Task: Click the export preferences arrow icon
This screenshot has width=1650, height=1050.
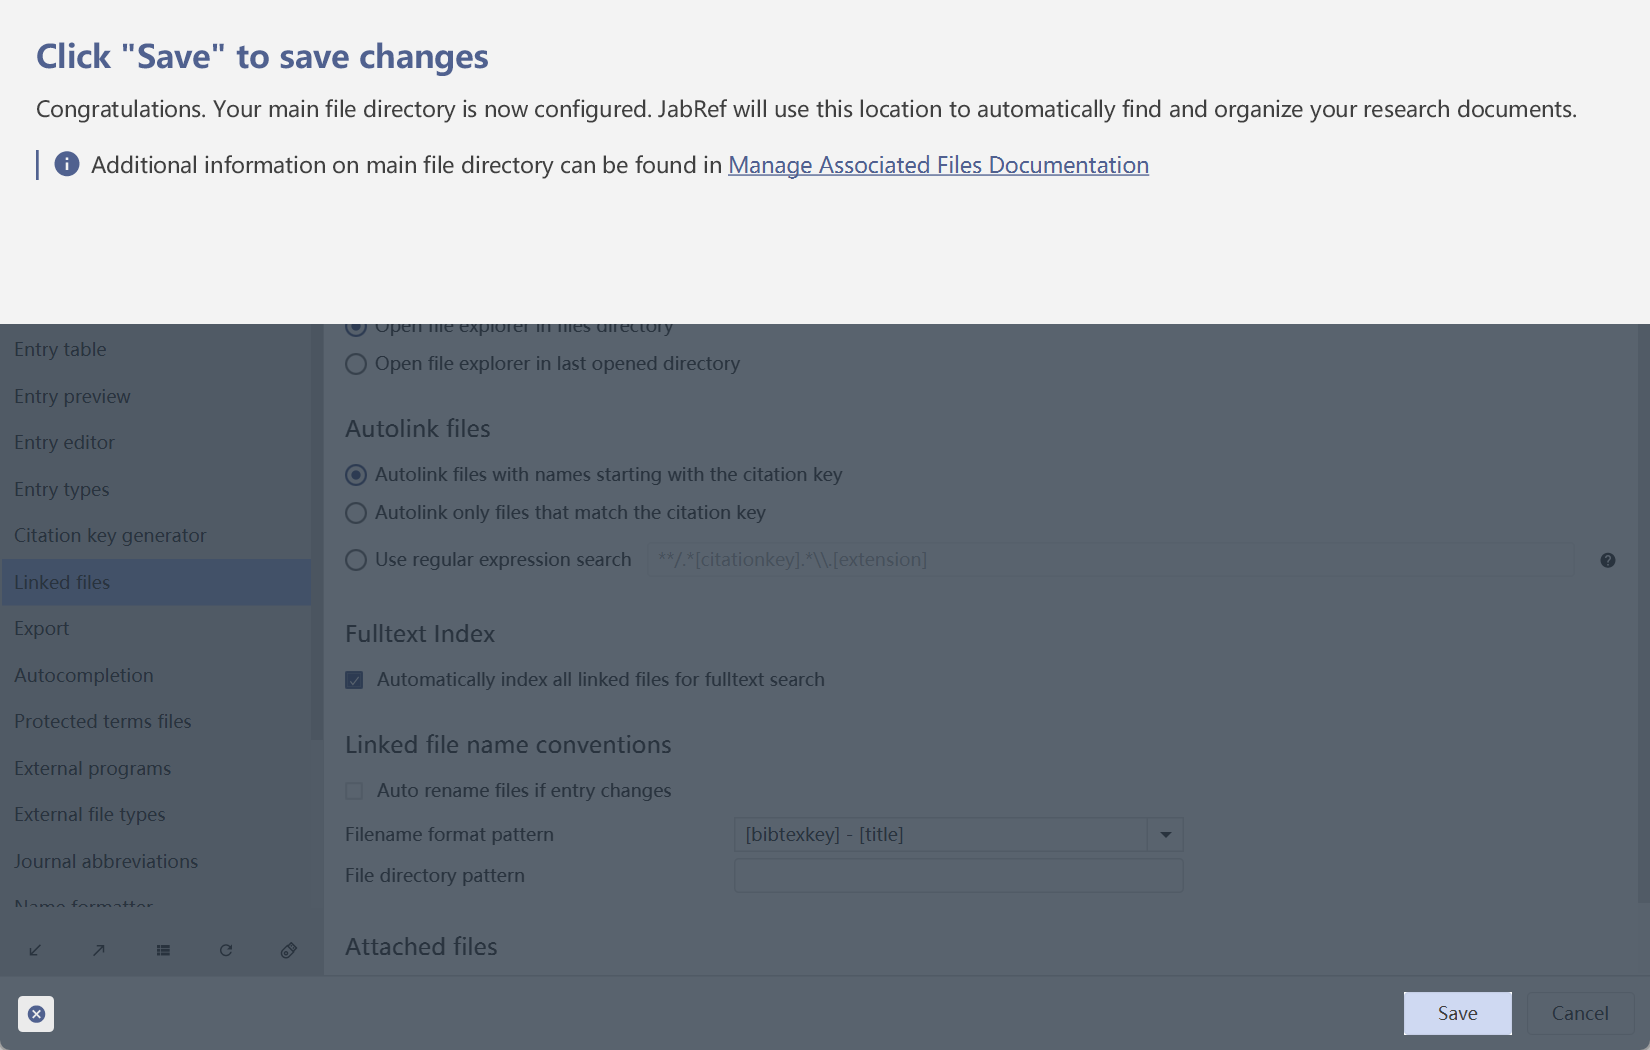Action: click(x=99, y=950)
